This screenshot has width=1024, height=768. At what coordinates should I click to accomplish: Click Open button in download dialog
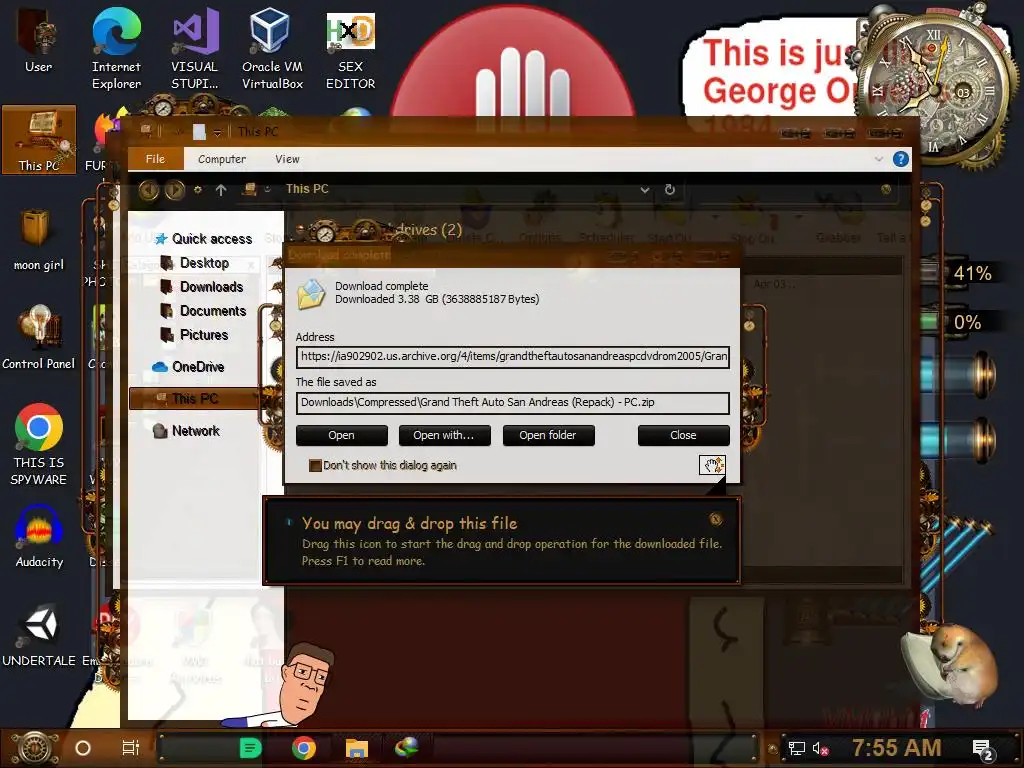[x=342, y=436]
